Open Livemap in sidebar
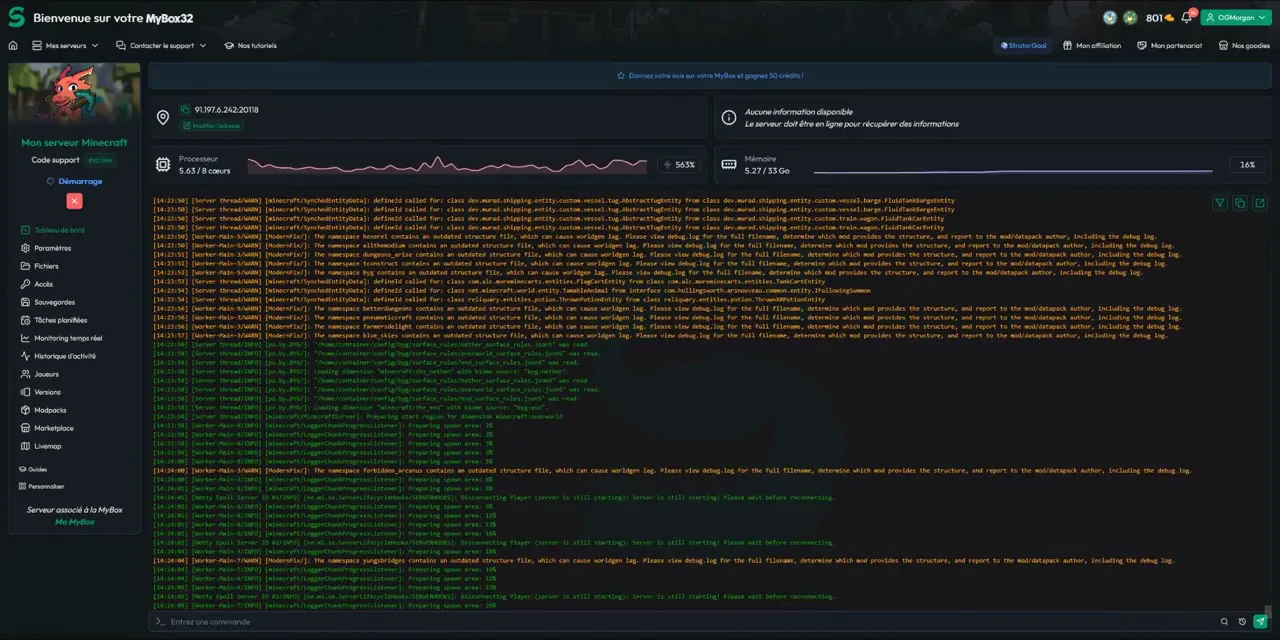This screenshot has width=1280, height=640. (x=41, y=446)
